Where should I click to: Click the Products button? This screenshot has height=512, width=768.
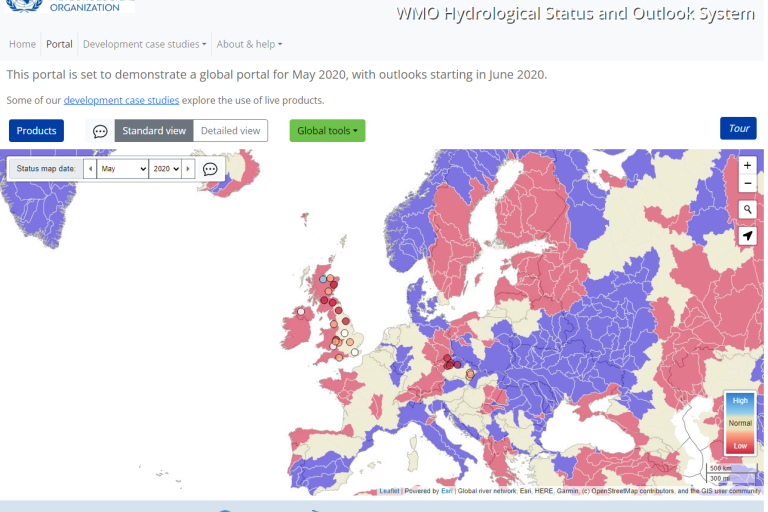point(36,131)
